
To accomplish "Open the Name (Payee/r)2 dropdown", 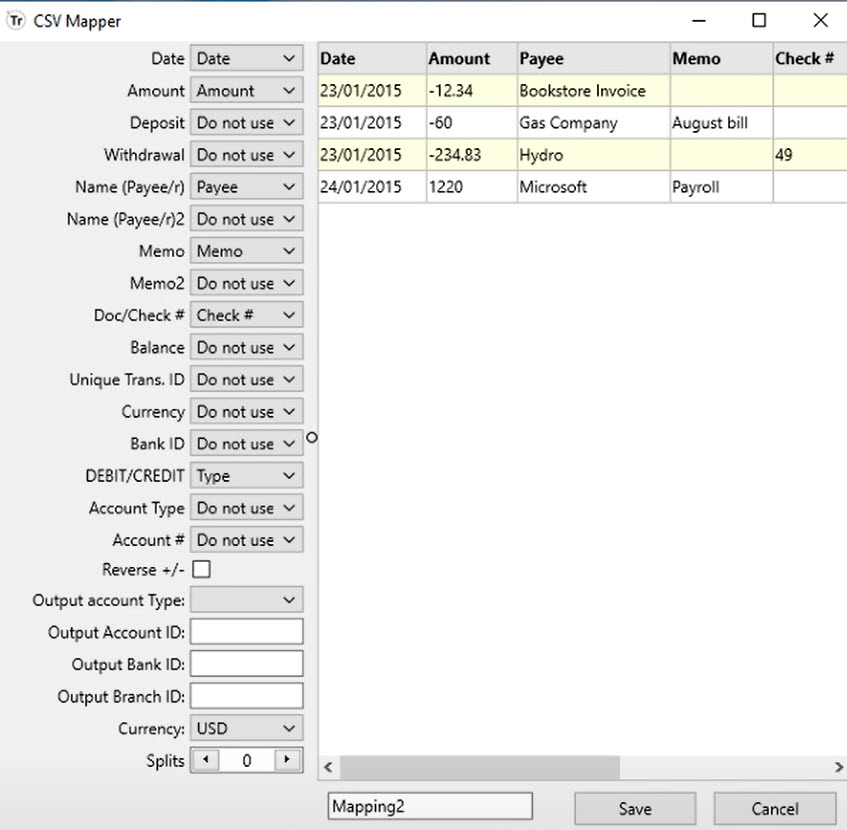I will 246,219.
